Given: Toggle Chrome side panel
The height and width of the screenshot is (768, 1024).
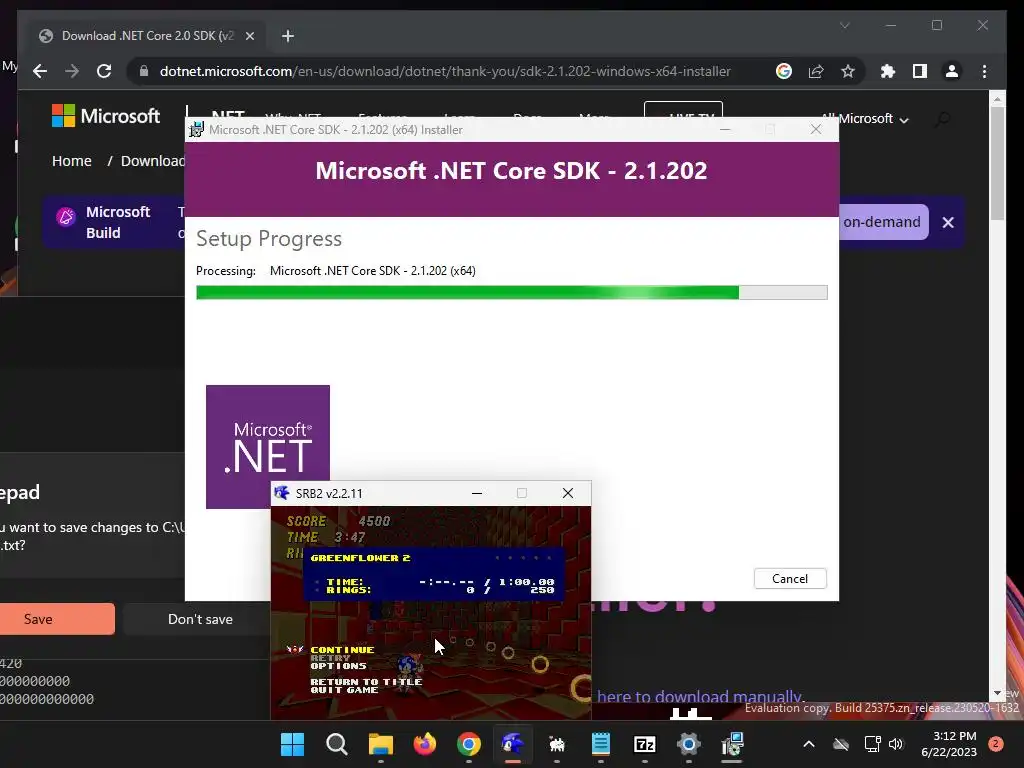Looking at the screenshot, I should click(920, 71).
